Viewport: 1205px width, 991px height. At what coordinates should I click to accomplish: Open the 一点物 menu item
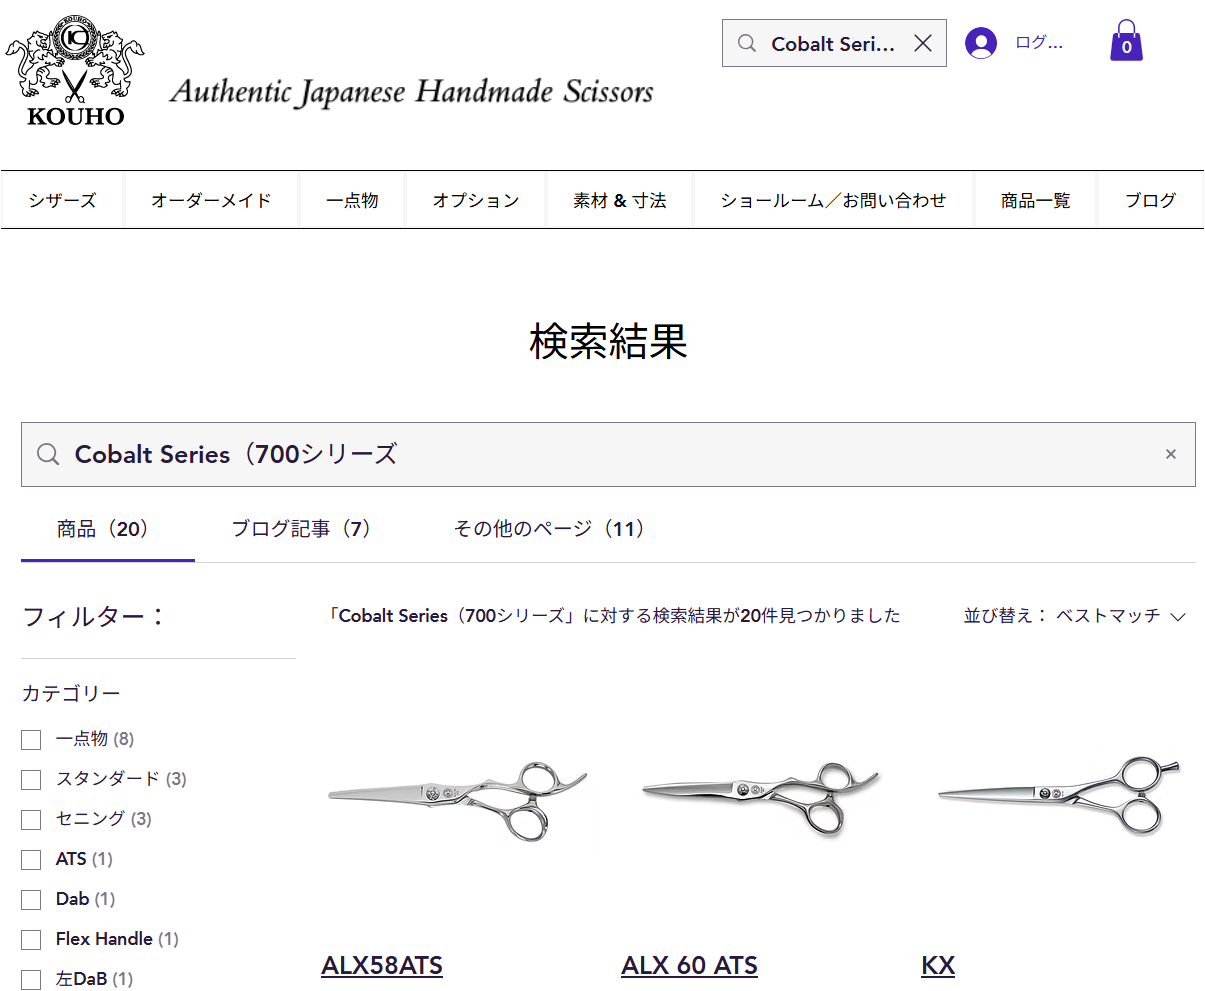tap(352, 200)
